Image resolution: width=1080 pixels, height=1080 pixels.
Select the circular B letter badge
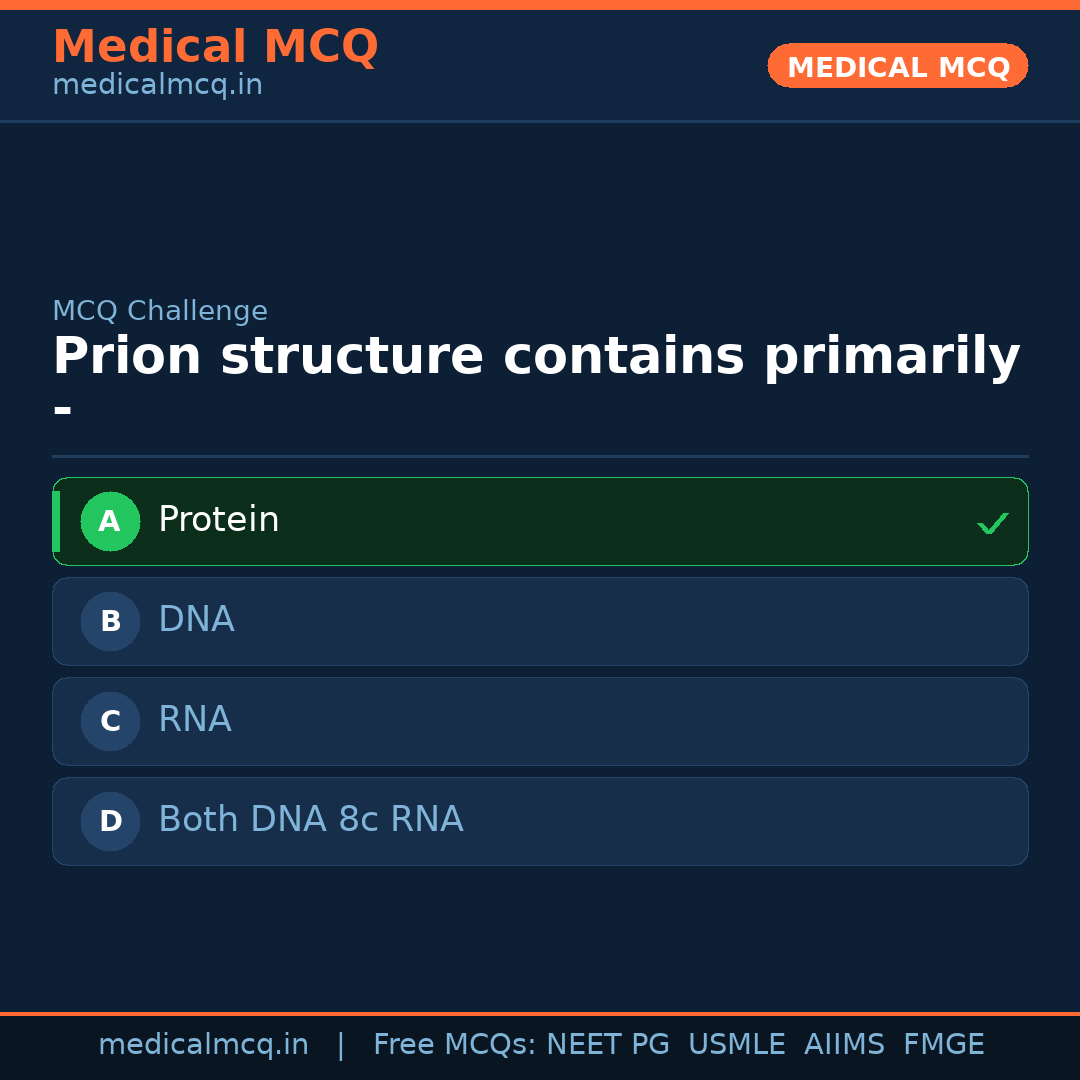click(110, 621)
